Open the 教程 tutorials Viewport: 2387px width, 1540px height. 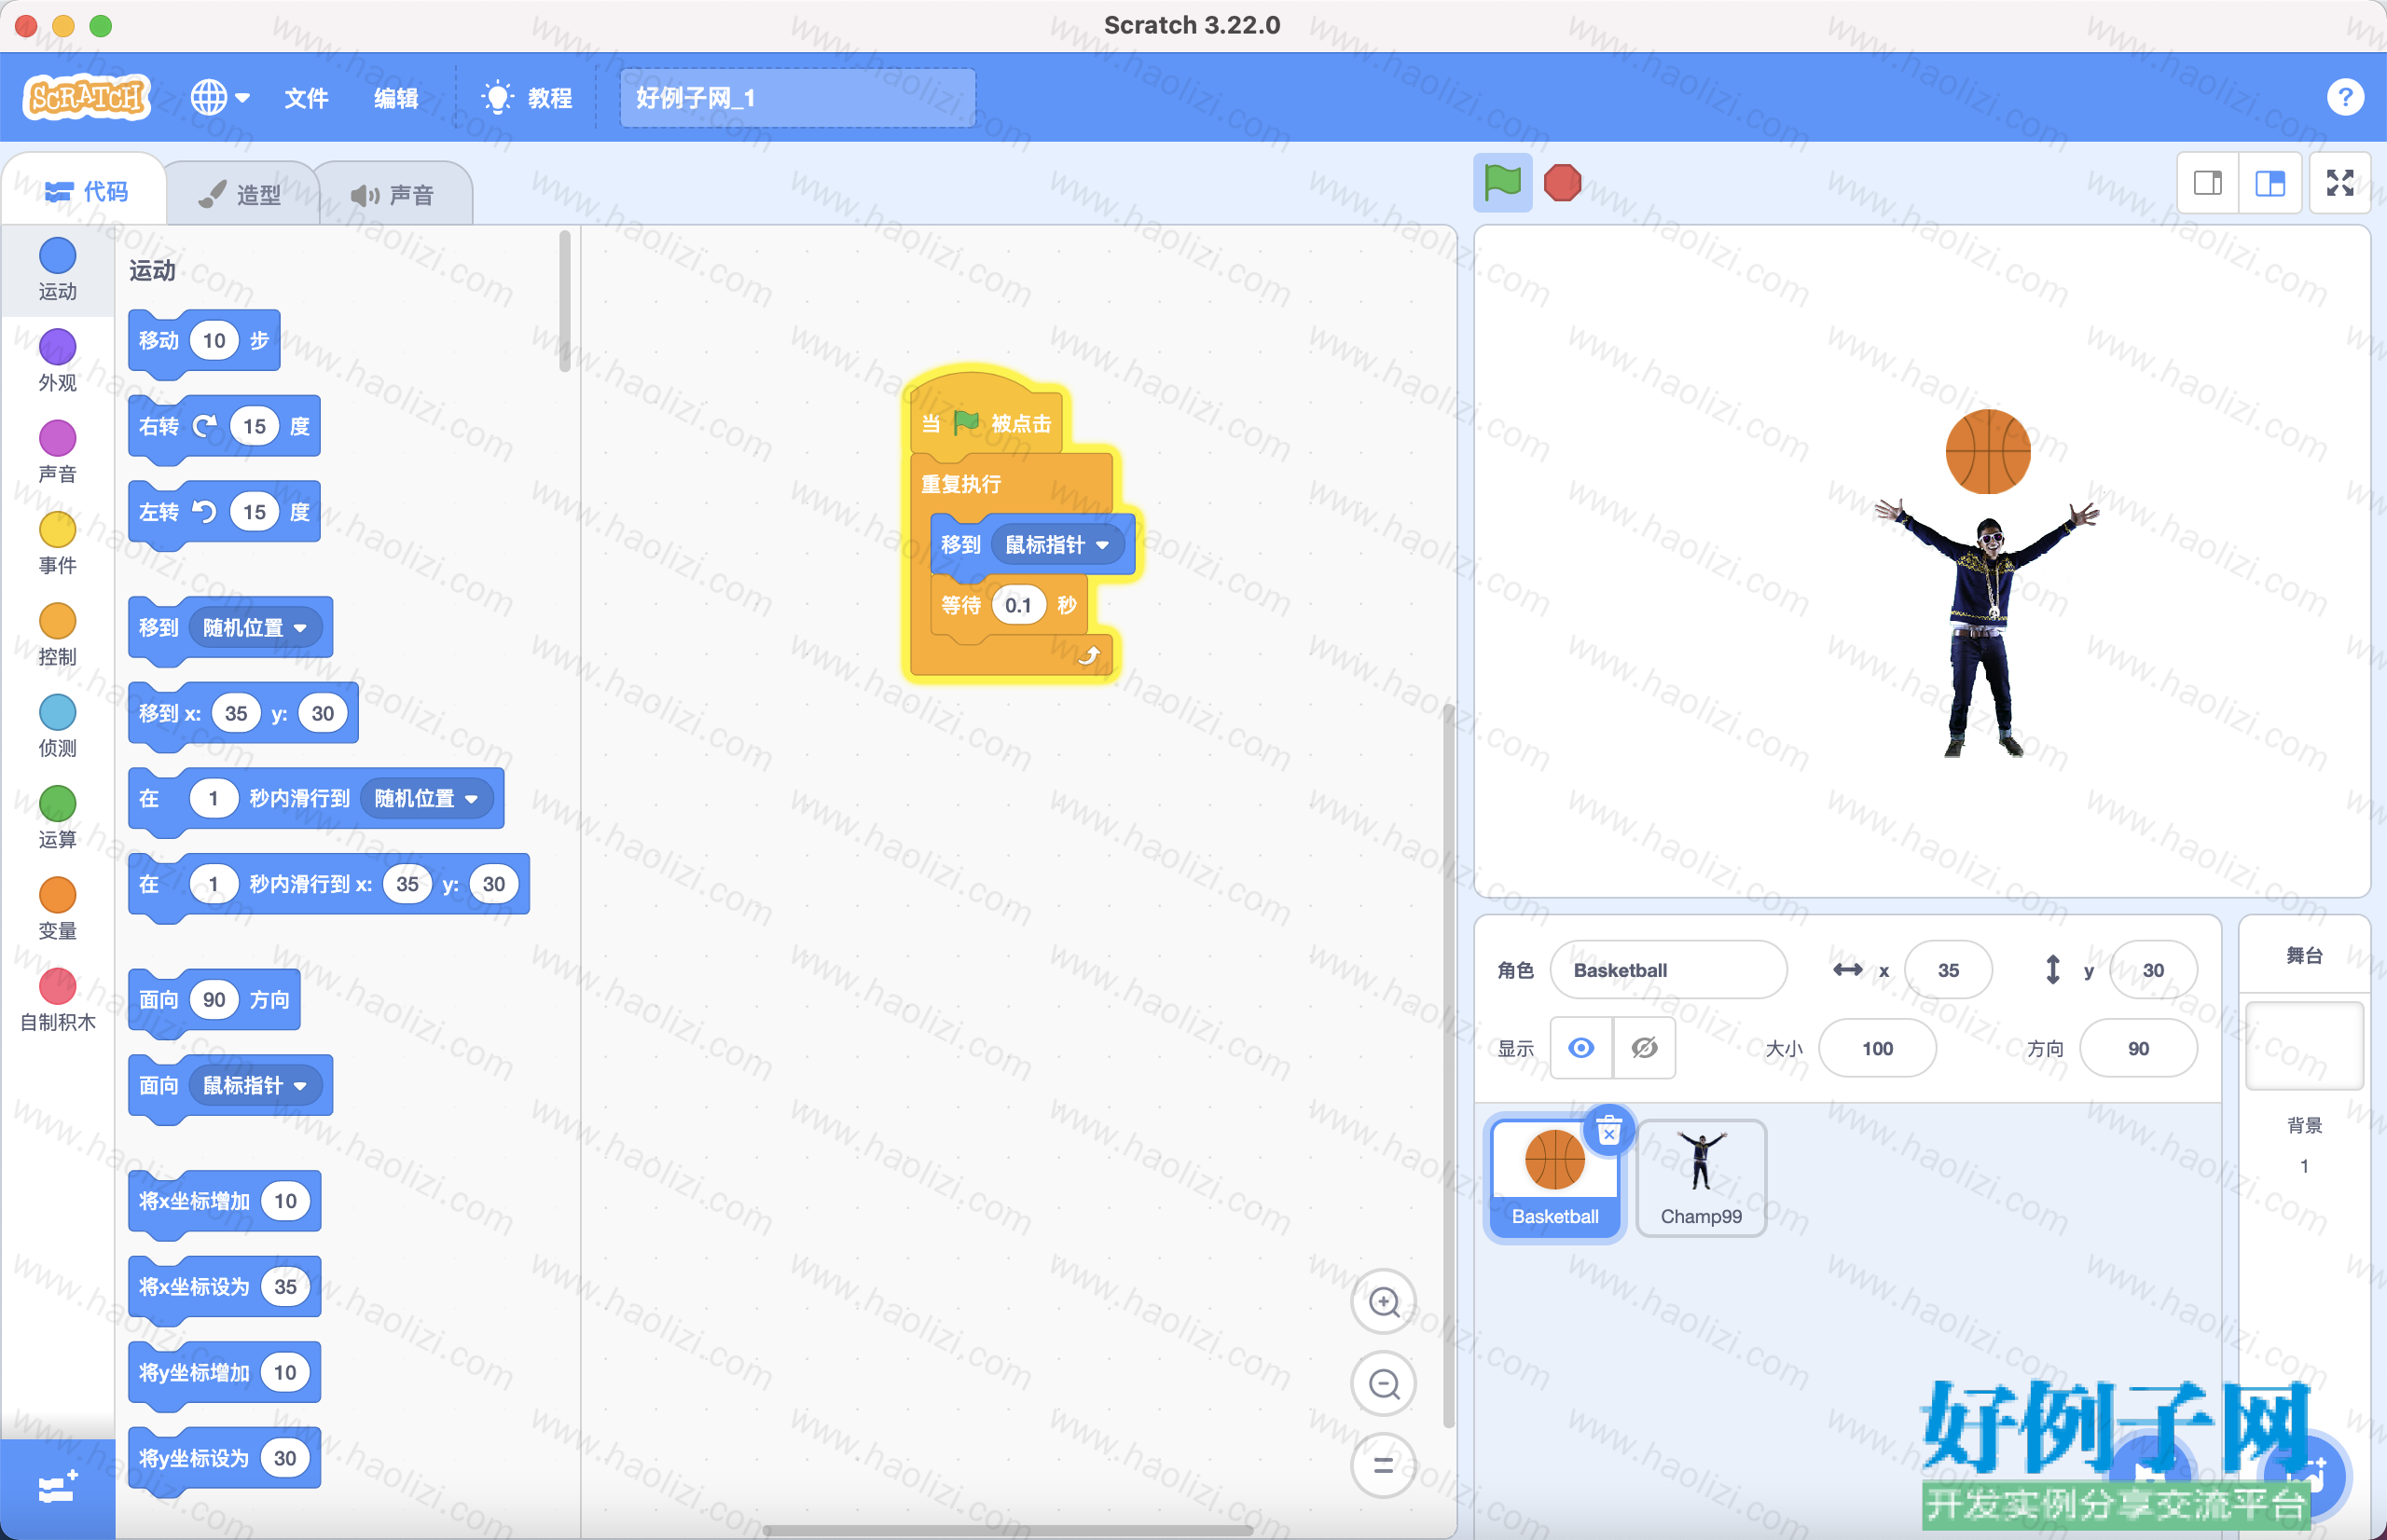pos(527,98)
